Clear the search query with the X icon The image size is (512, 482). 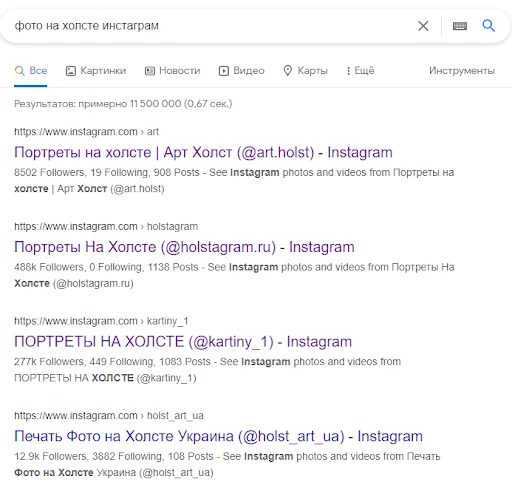coord(423,26)
